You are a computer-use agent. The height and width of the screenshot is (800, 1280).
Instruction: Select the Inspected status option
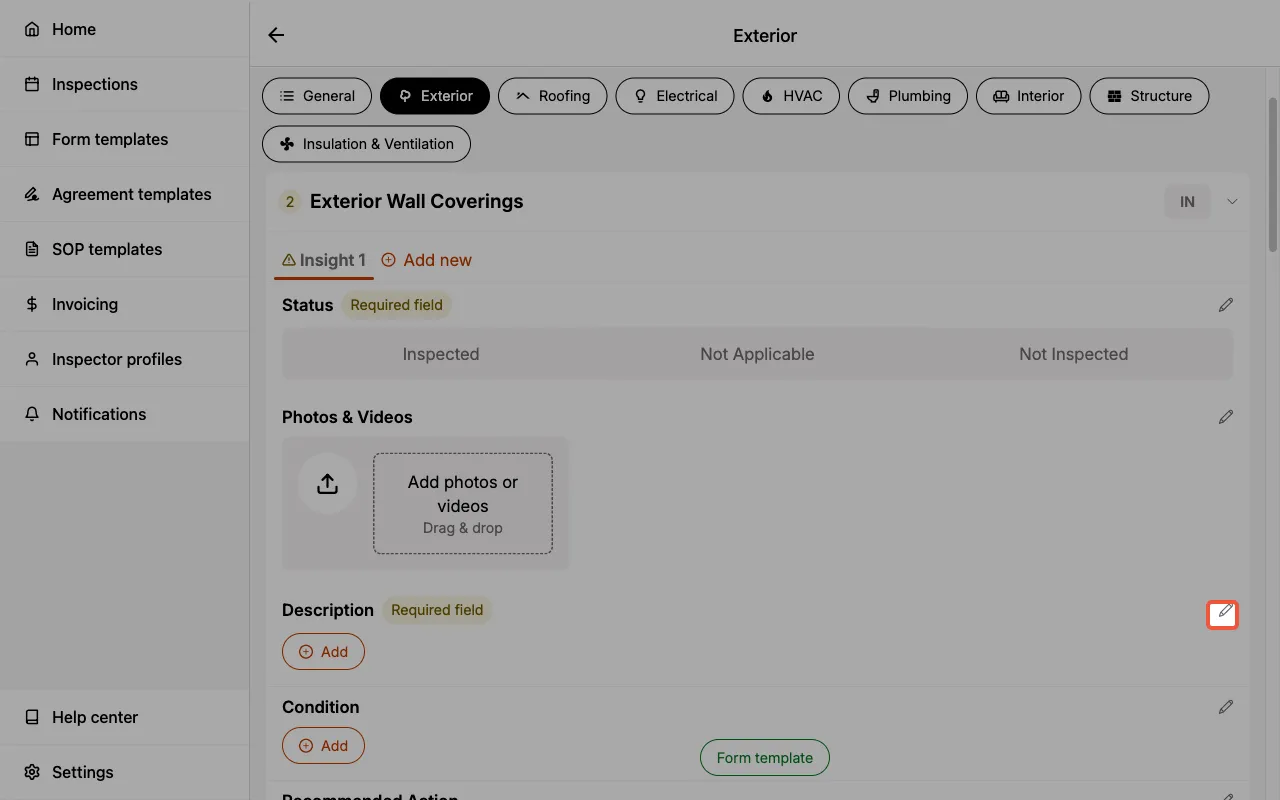[x=441, y=354]
